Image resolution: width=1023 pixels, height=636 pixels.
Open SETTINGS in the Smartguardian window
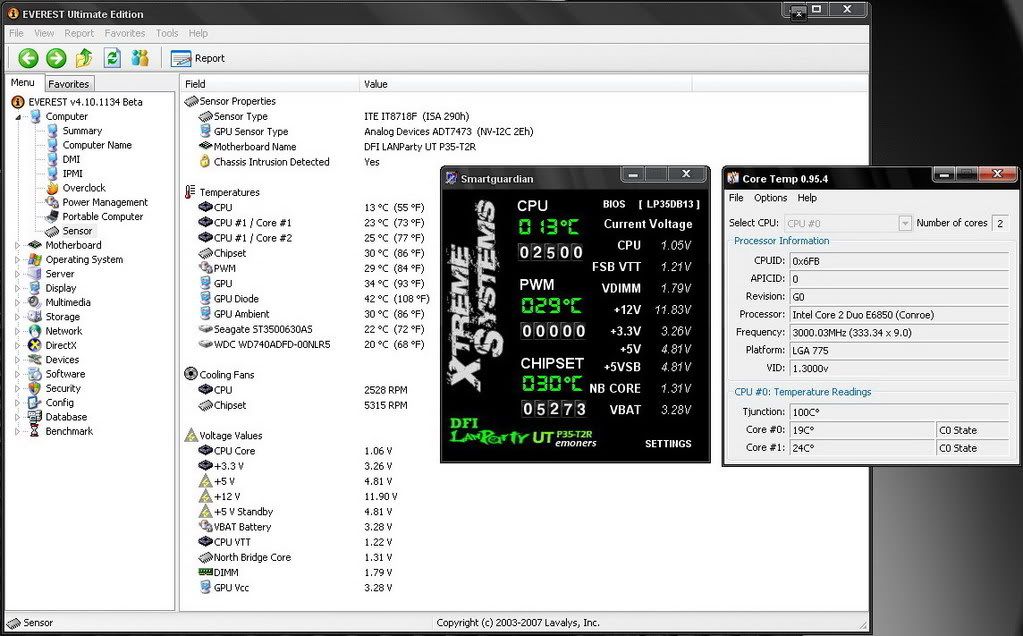click(667, 443)
